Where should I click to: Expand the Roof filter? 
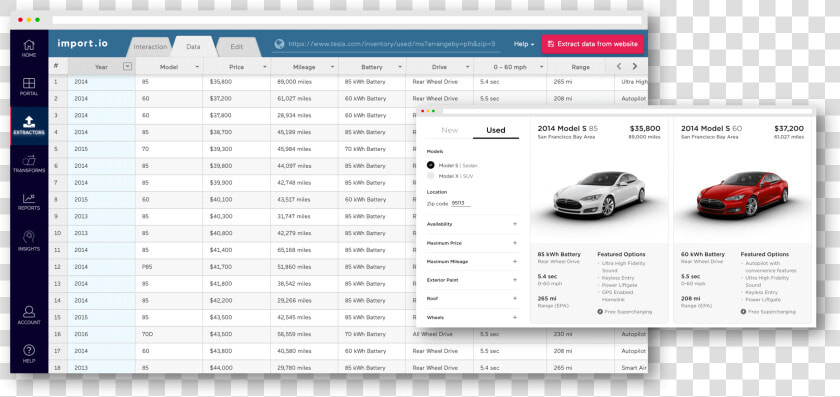pos(515,298)
